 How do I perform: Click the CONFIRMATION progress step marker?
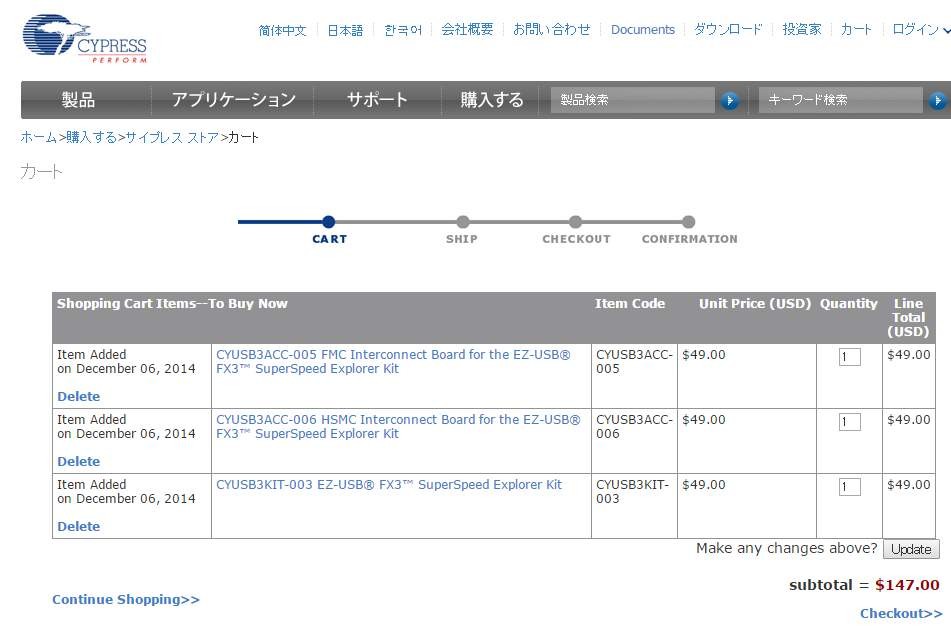coord(688,222)
